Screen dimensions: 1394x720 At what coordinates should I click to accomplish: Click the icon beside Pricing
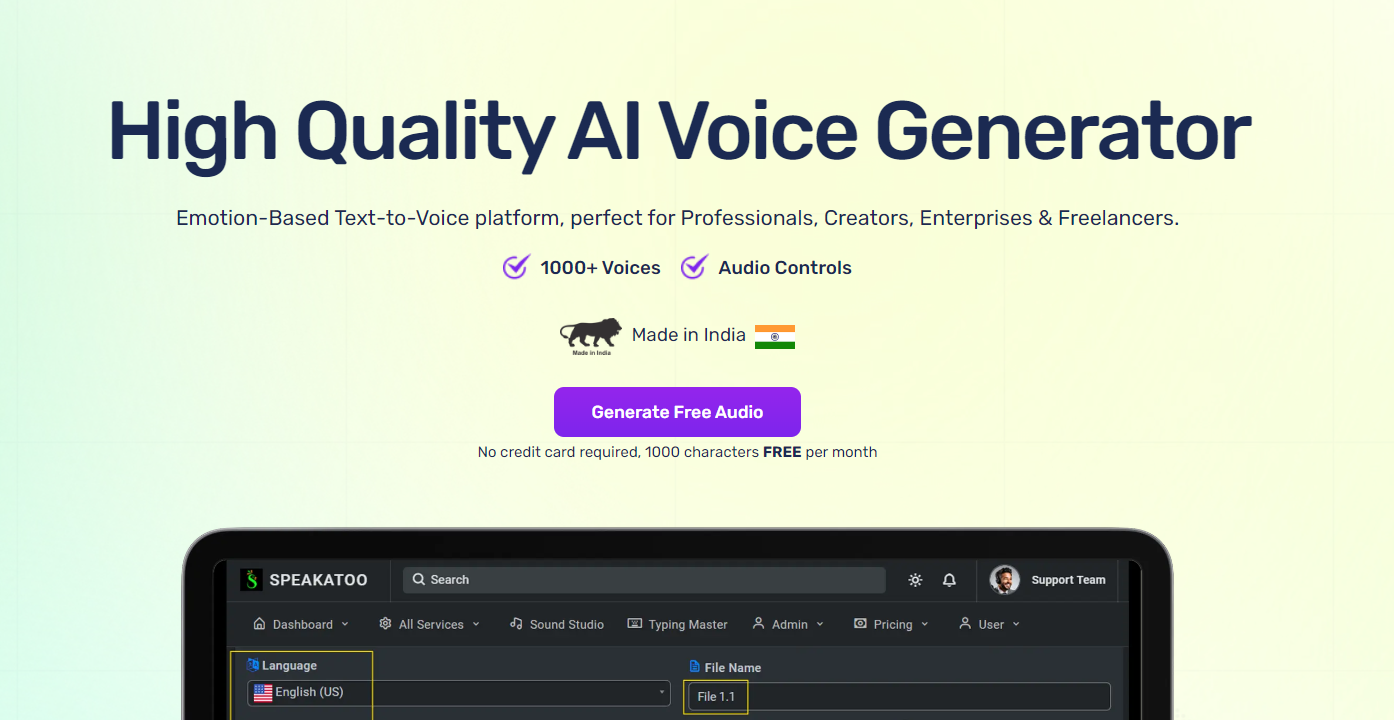pos(860,623)
